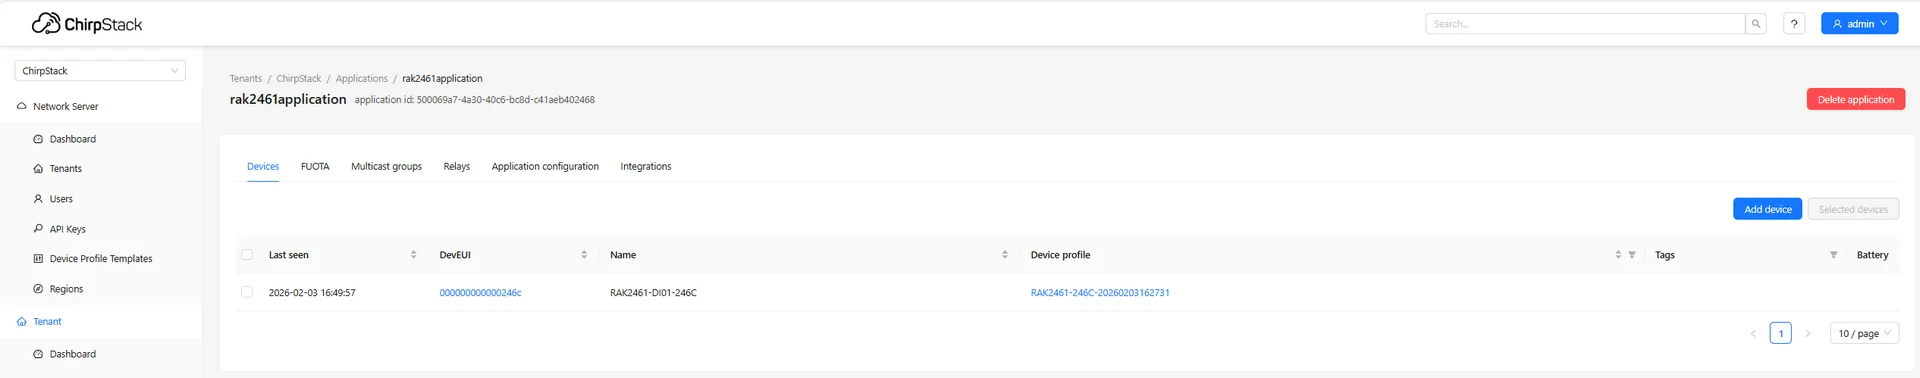Click the last seen 2026-02-03 16:49:57 cell

pos(312,293)
